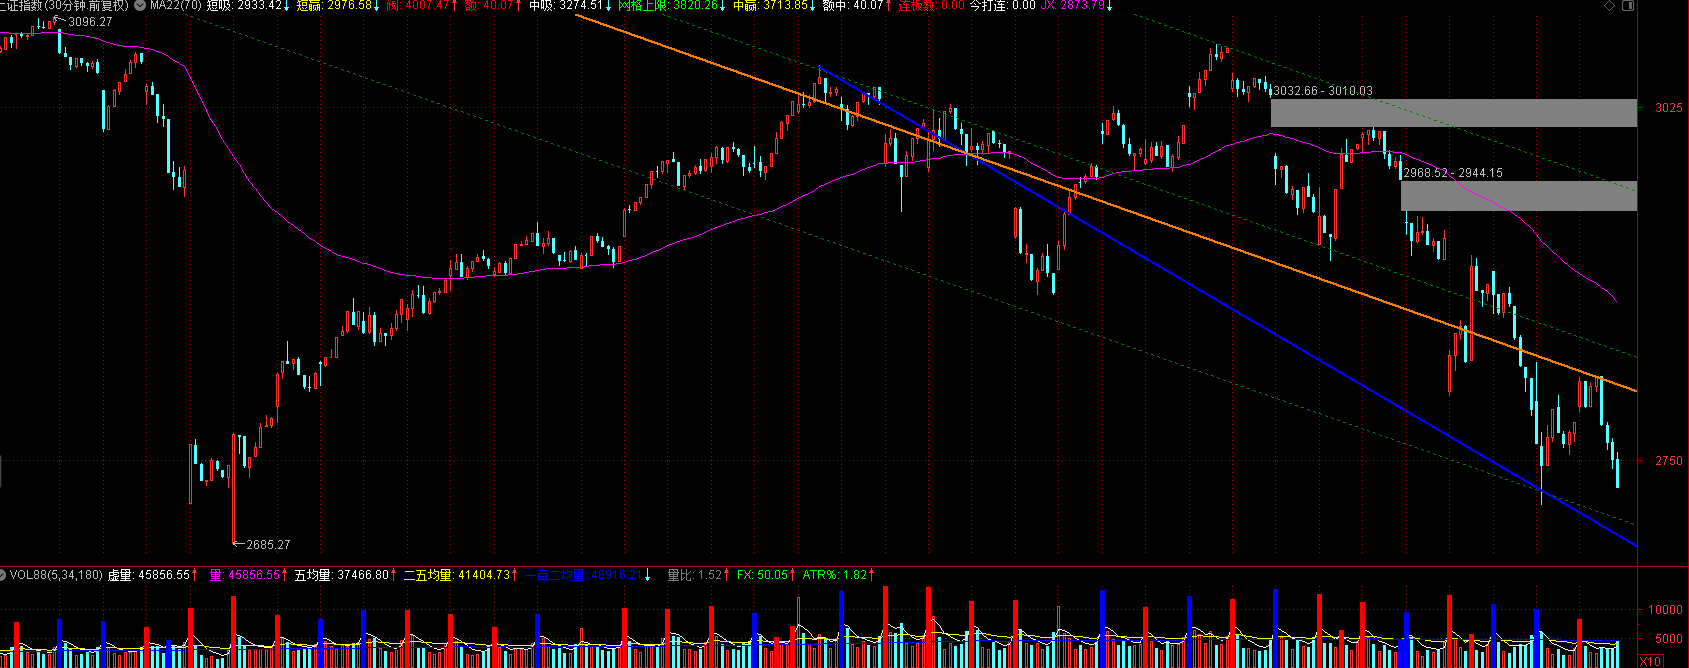Click the 10000 volume axis label
This screenshot has width=1689, height=668.
tap(1665, 610)
